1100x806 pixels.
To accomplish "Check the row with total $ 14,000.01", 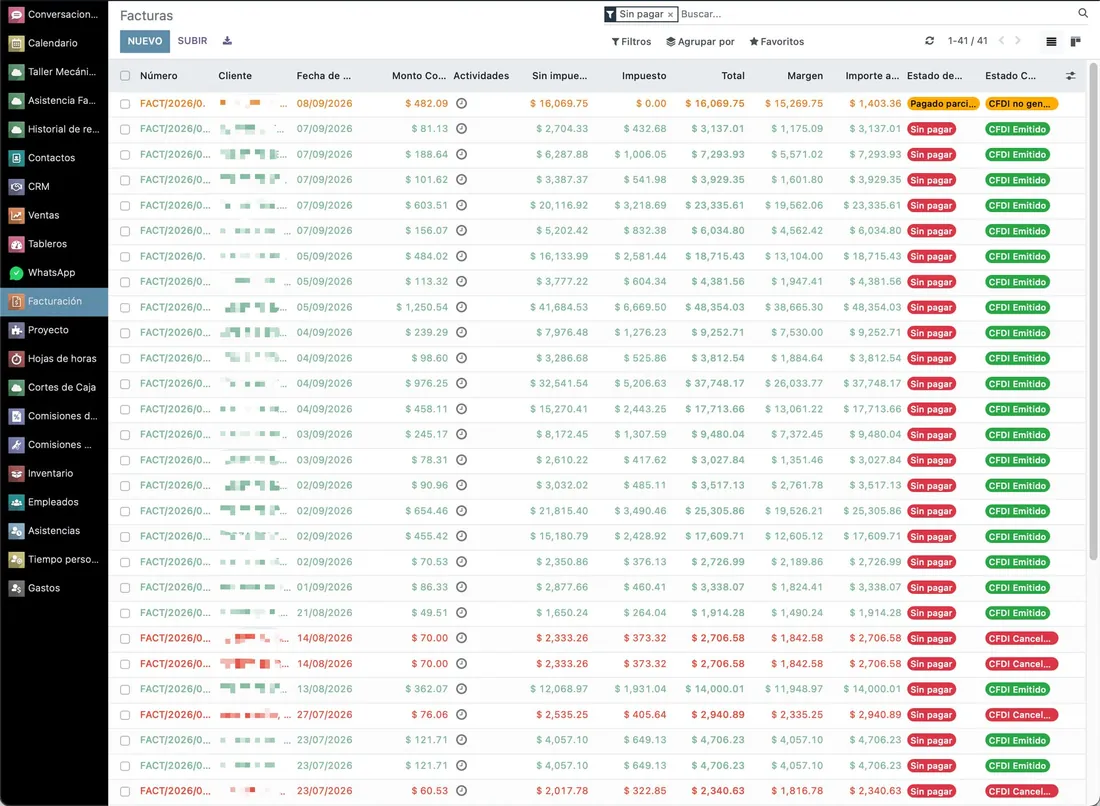I will 125,689.
